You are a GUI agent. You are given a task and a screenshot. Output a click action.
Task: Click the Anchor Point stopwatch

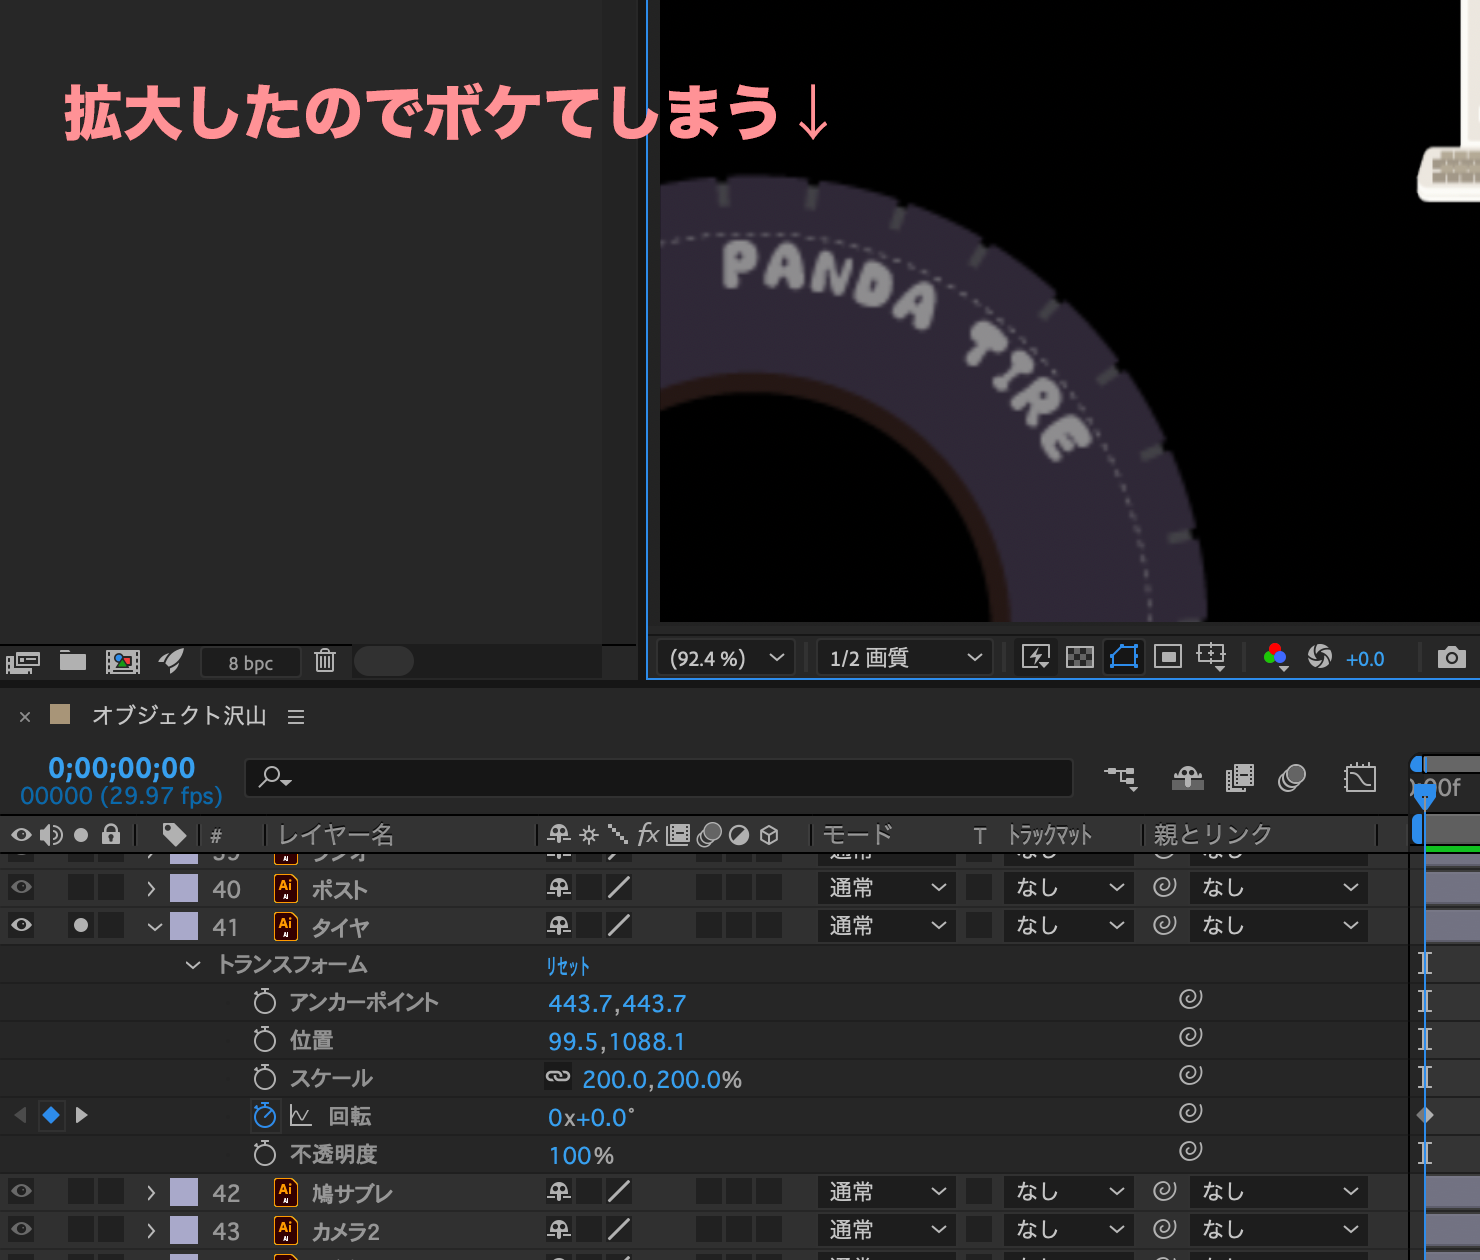click(264, 1002)
